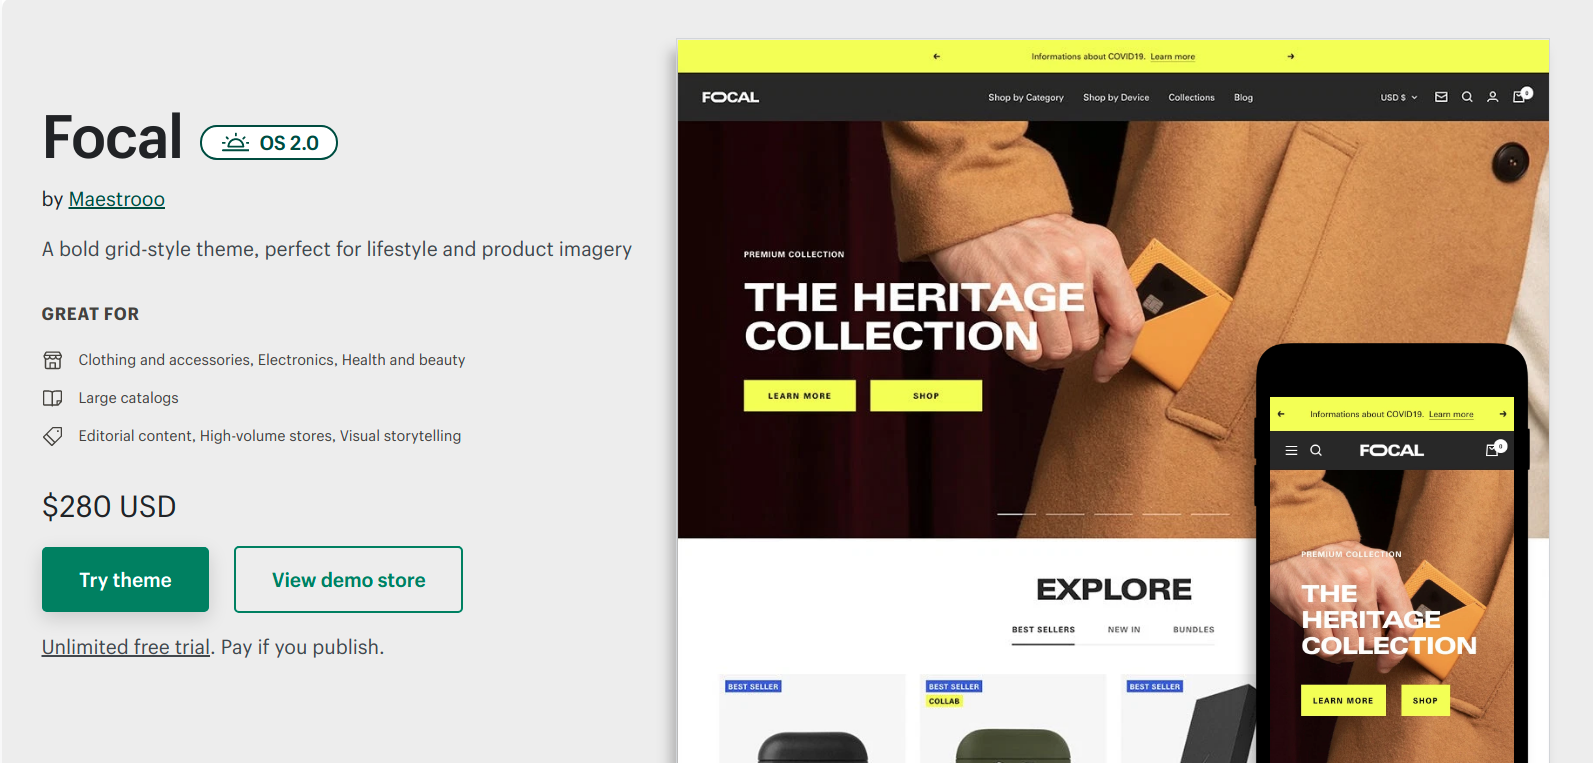Screen dimensions: 1593x763
Task: Click Learn more in desktop announcement bar
Action: (x=1173, y=57)
